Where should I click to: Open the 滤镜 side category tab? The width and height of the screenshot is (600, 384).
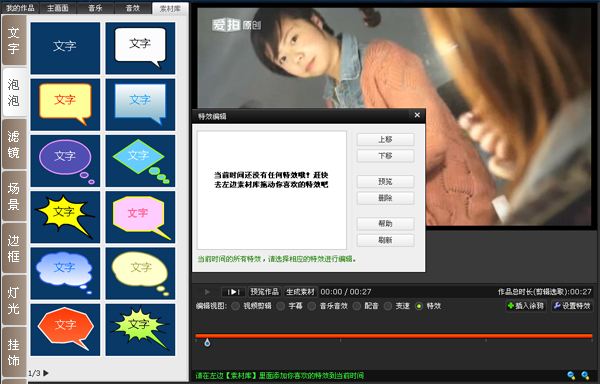14,144
